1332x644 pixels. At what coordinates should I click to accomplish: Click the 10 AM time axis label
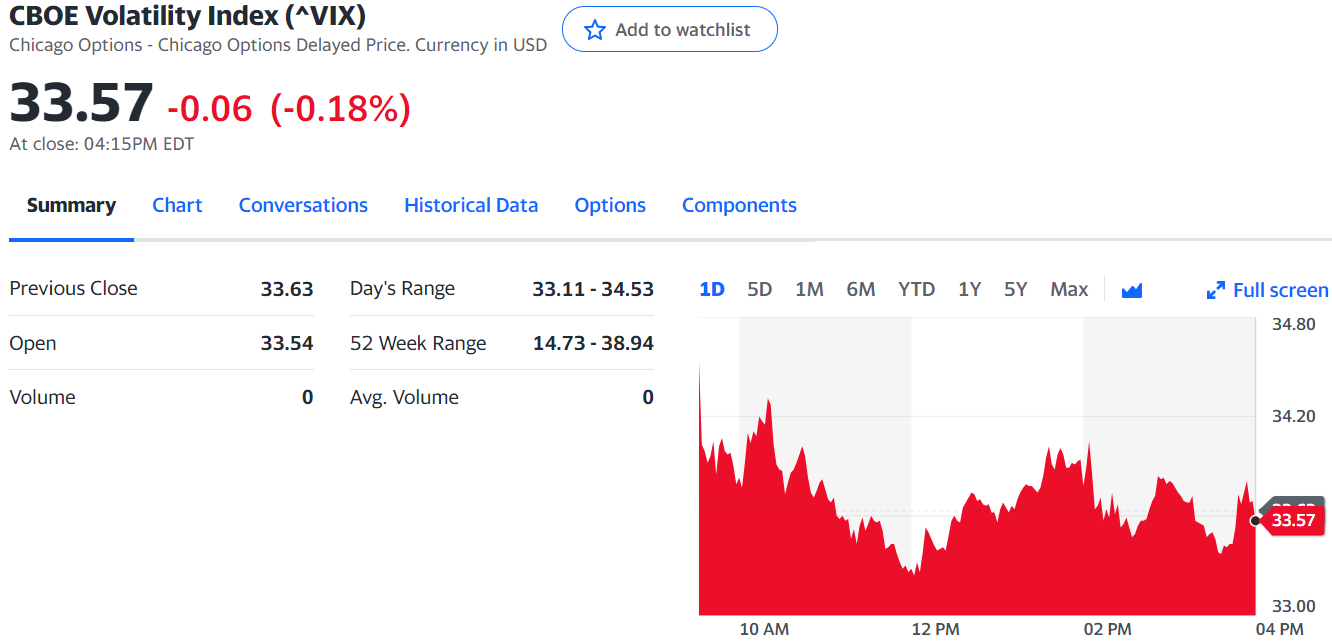click(764, 629)
